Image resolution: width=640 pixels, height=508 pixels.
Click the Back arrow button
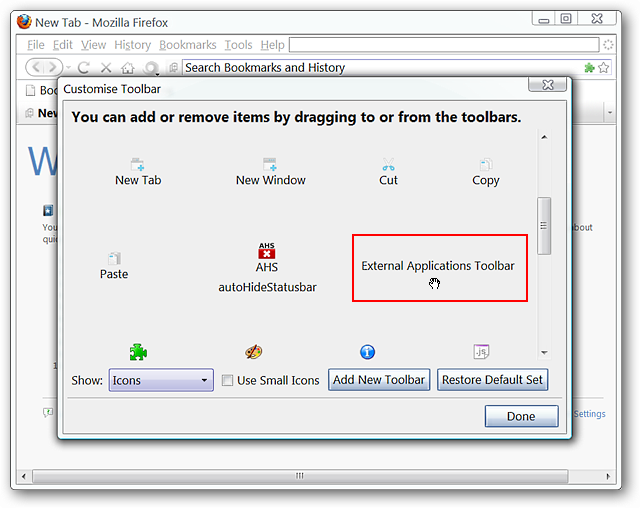coord(36,67)
